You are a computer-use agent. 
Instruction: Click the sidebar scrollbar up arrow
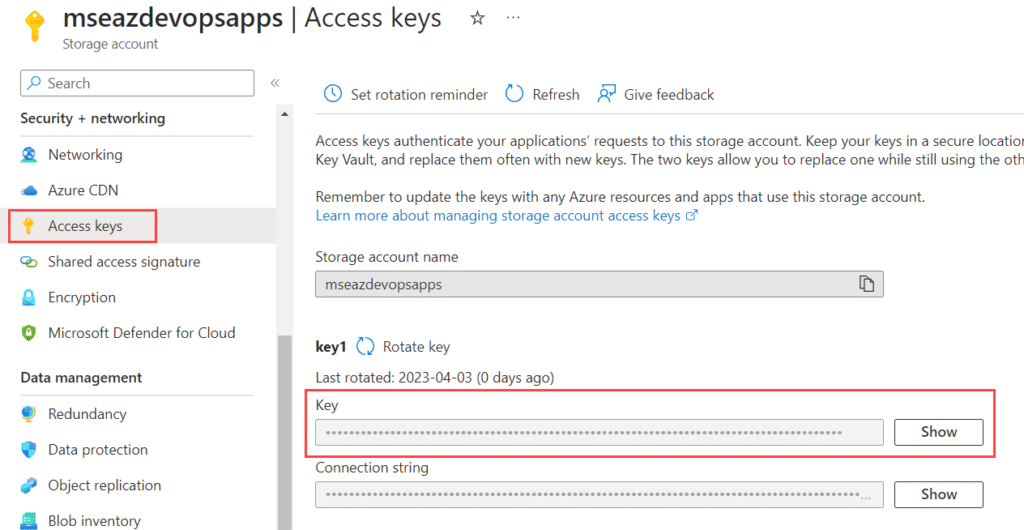(284, 114)
